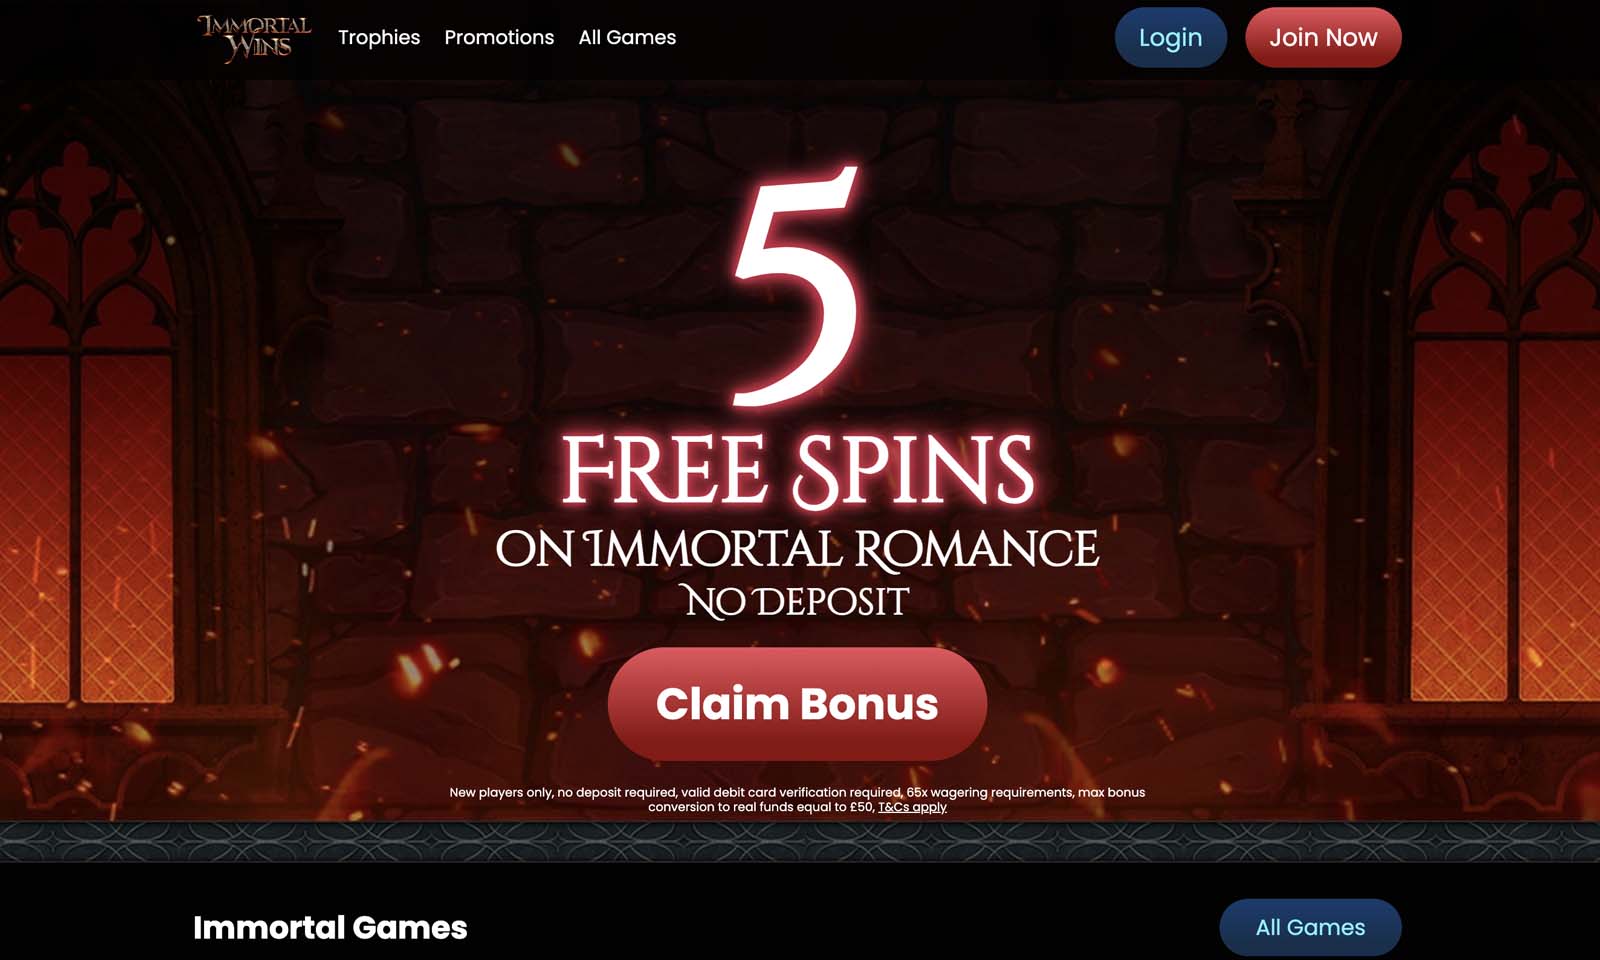Select All Games in the top navigation
The height and width of the screenshot is (960, 1600).
tap(627, 37)
